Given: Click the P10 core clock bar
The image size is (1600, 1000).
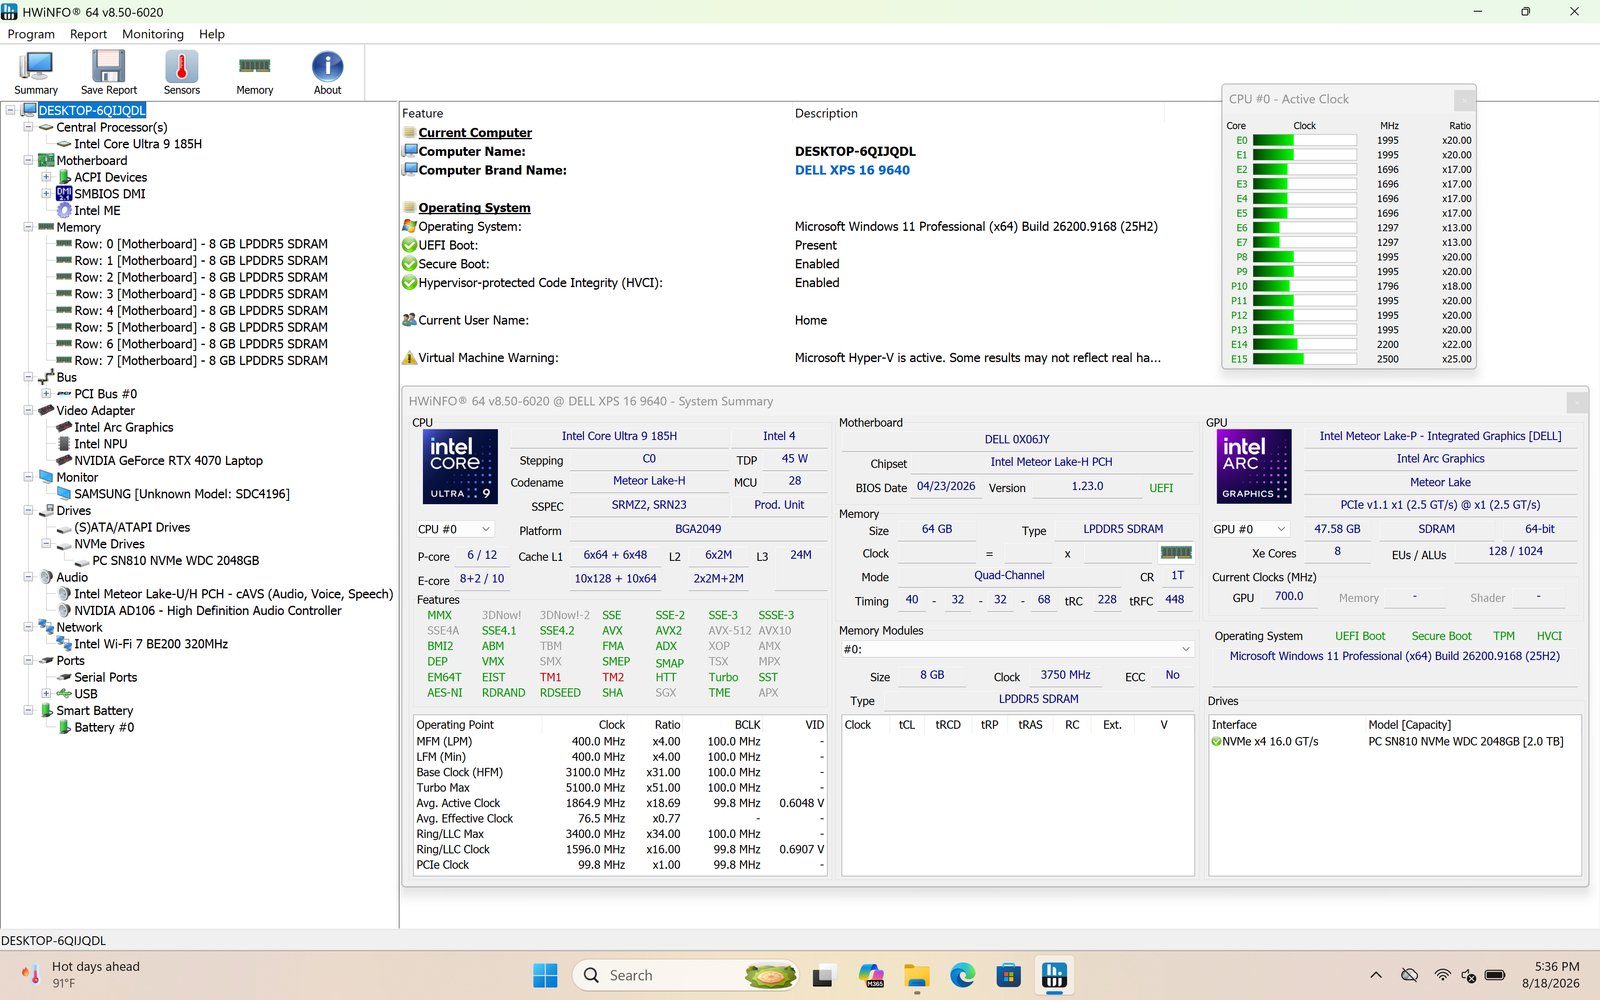Looking at the screenshot, I should point(1304,286).
